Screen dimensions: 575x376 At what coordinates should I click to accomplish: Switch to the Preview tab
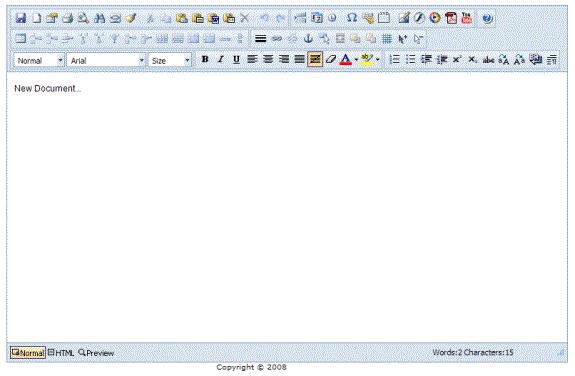[x=96, y=353]
